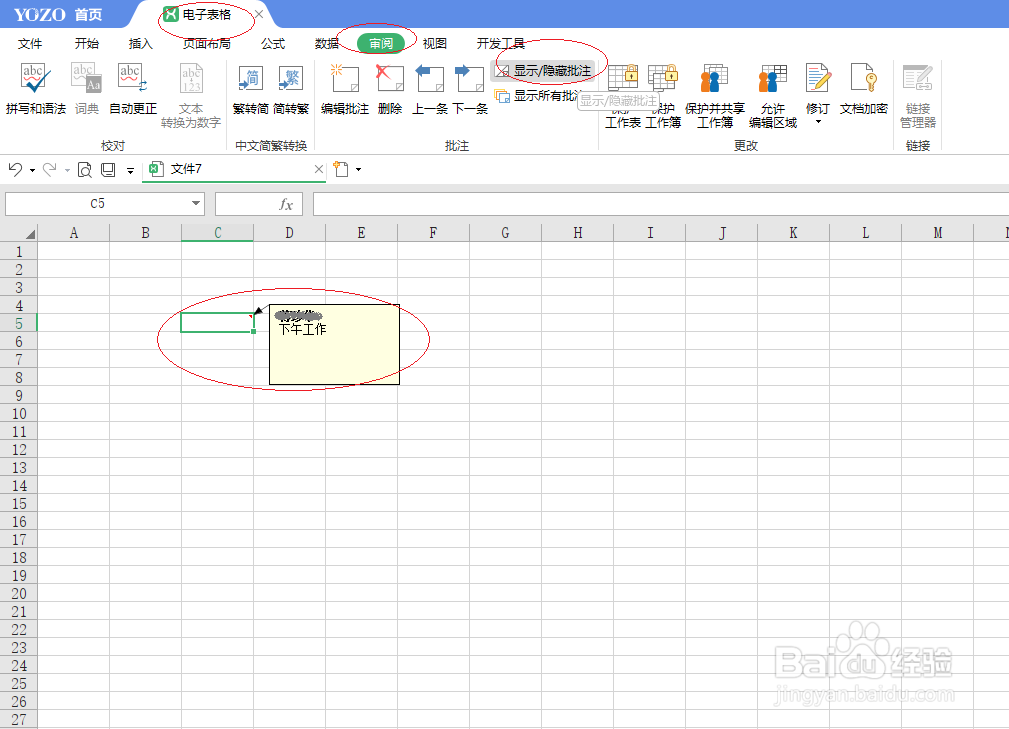This screenshot has width=1009, height=729.
Task: Switch to the 视图 ribbon tab
Action: click(434, 44)
